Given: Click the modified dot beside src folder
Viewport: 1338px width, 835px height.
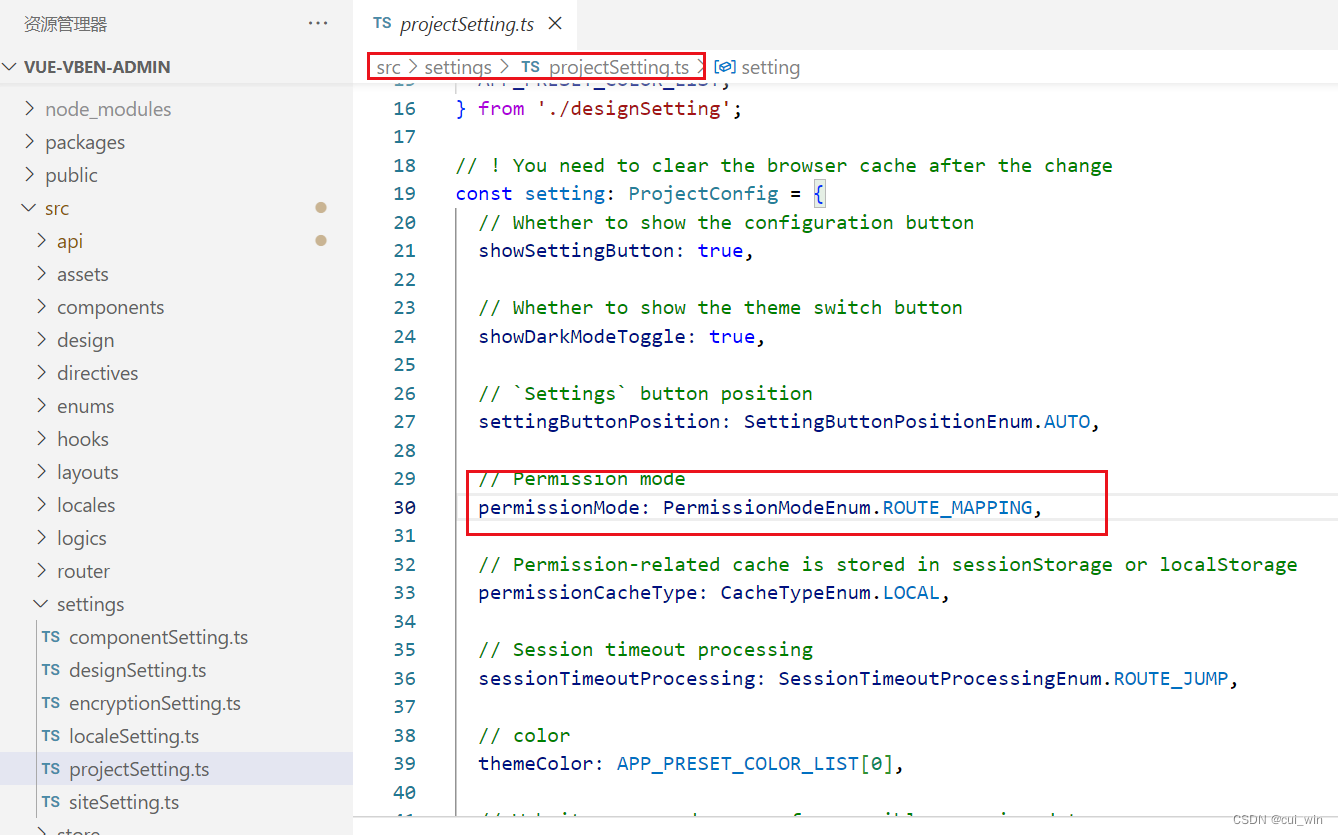Looking at the screenshot, I should pyautogui.click(x=321, y=208).
